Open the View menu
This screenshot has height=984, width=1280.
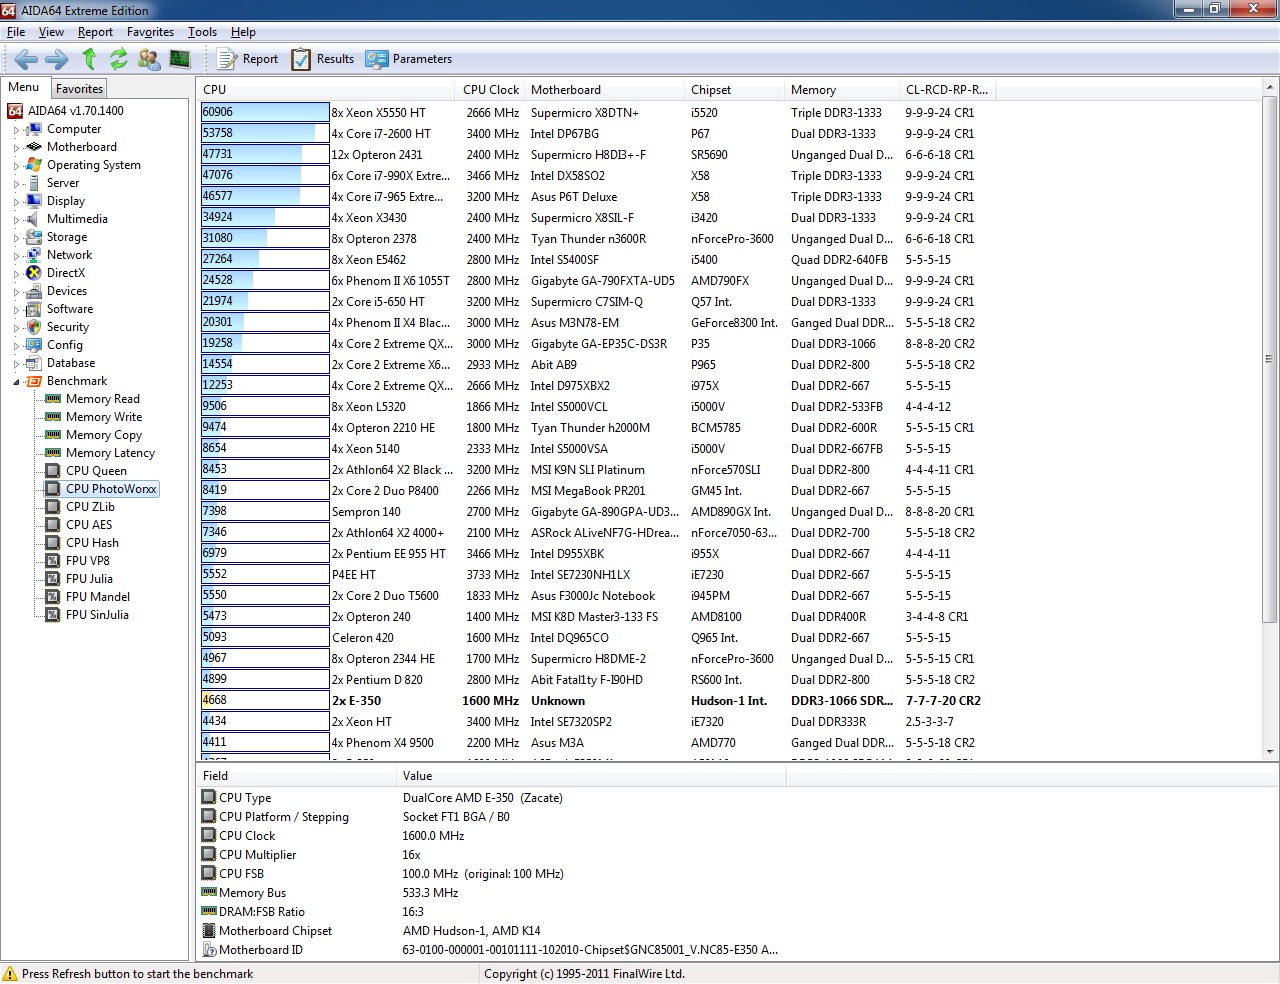(51, 32)
